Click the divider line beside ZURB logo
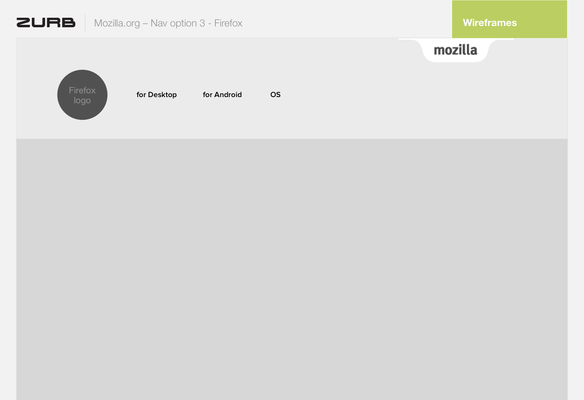 coord(85,23)
